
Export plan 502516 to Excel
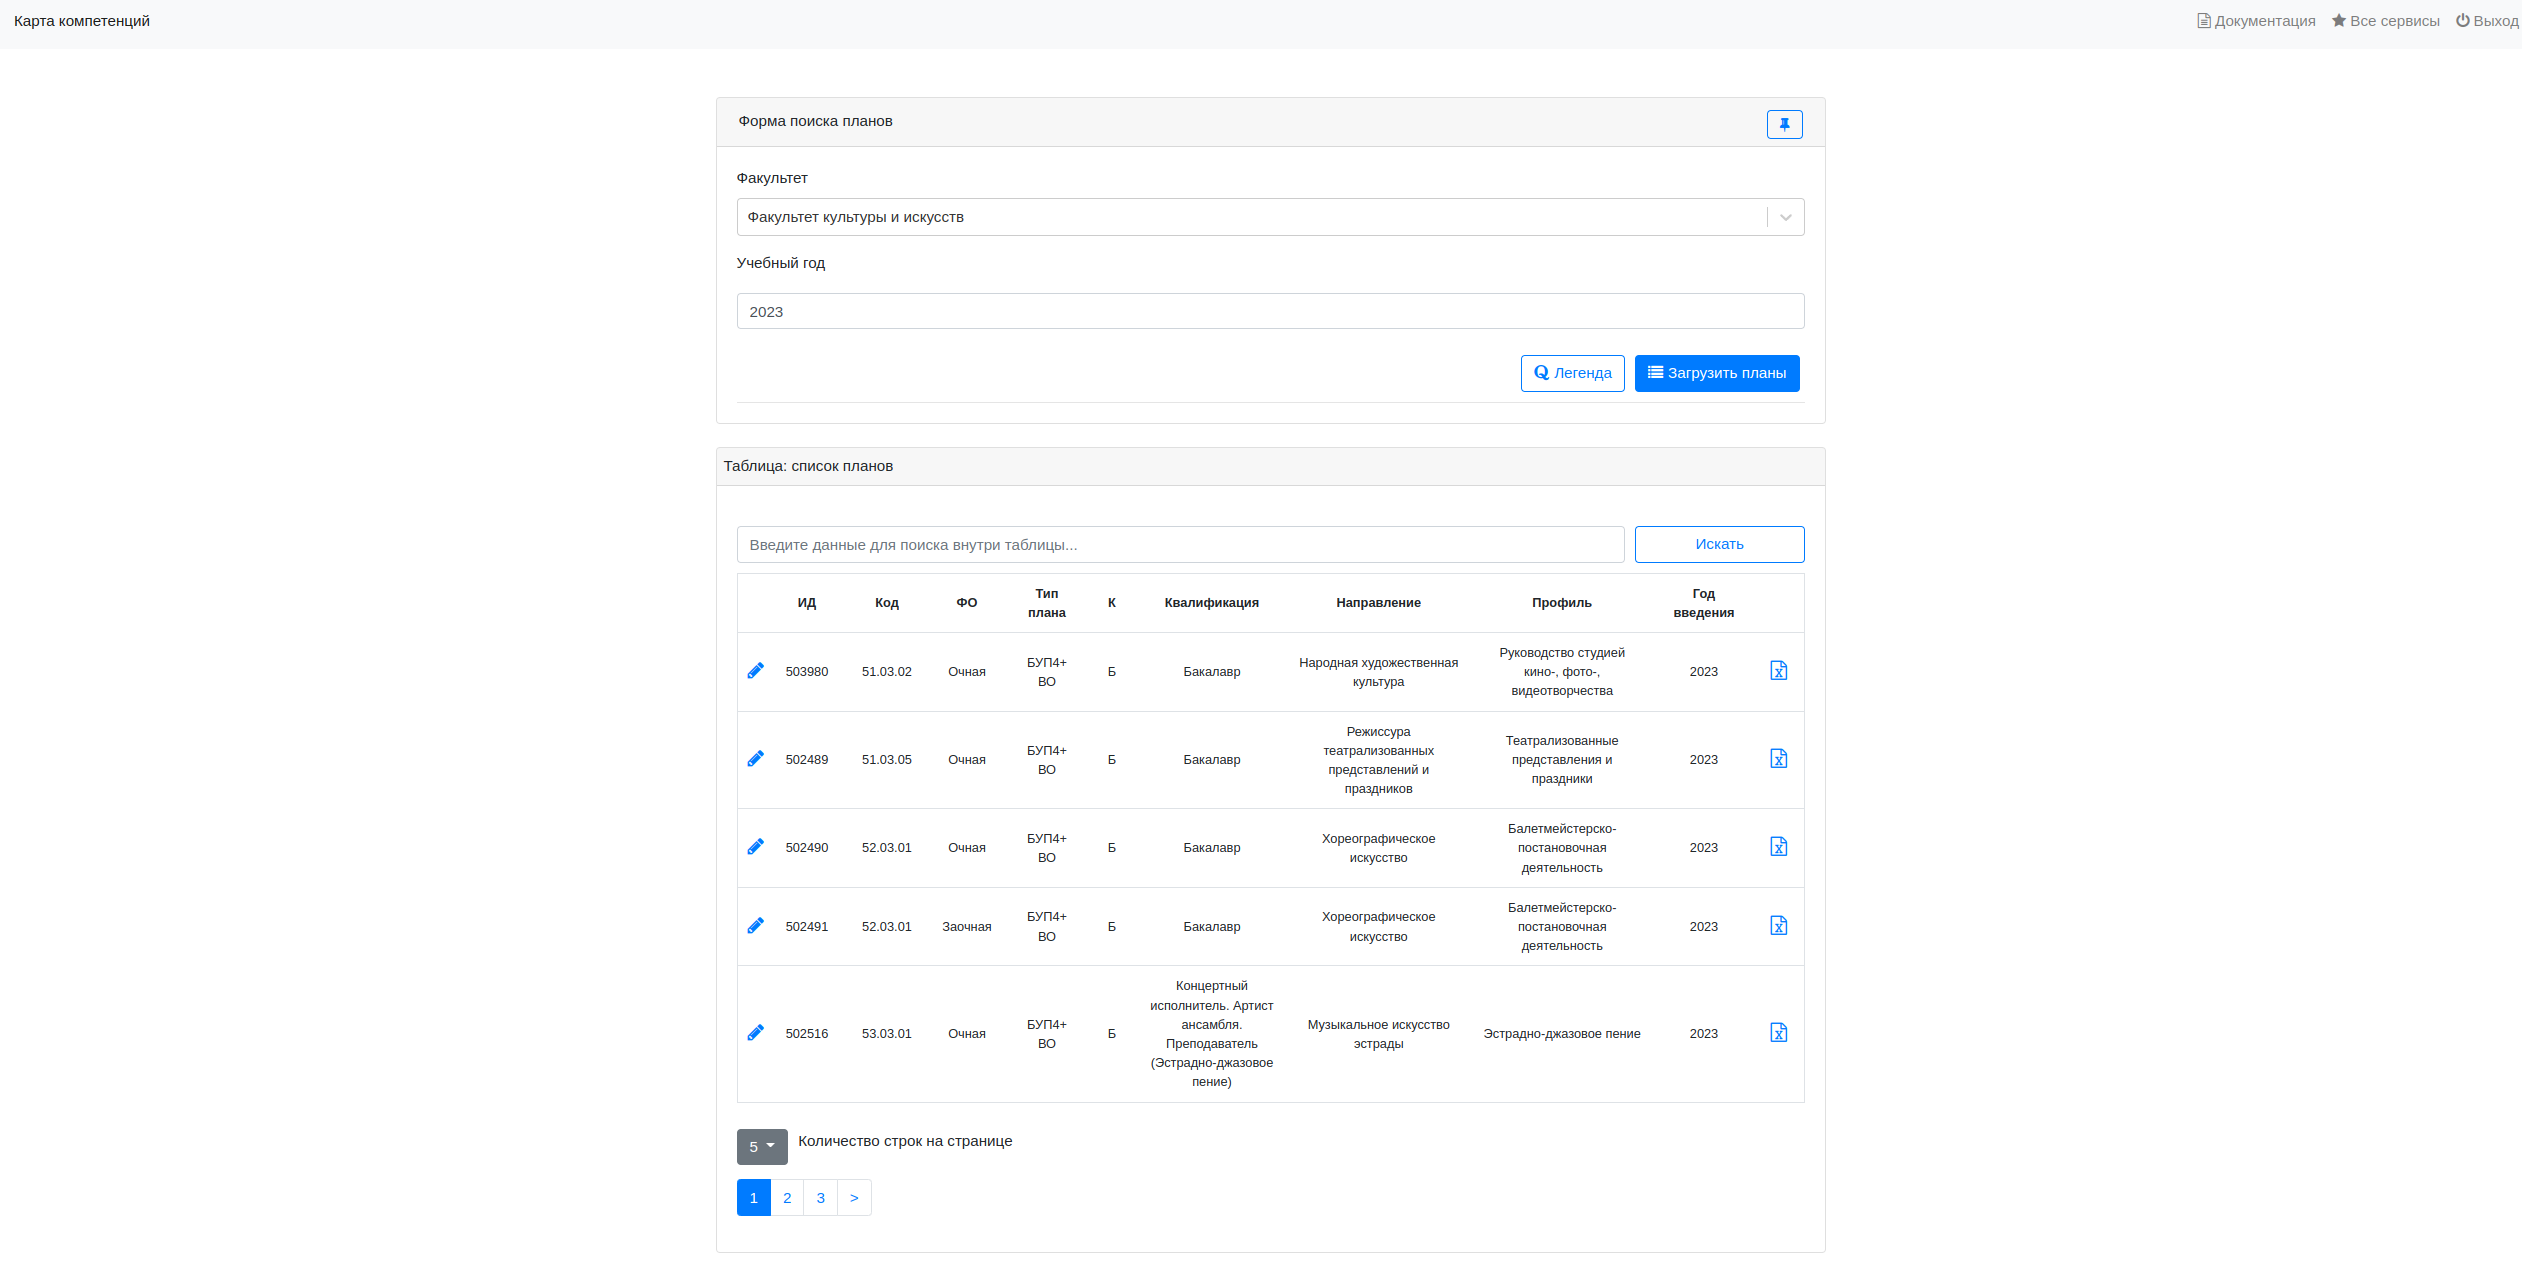pos(1778,1033)
